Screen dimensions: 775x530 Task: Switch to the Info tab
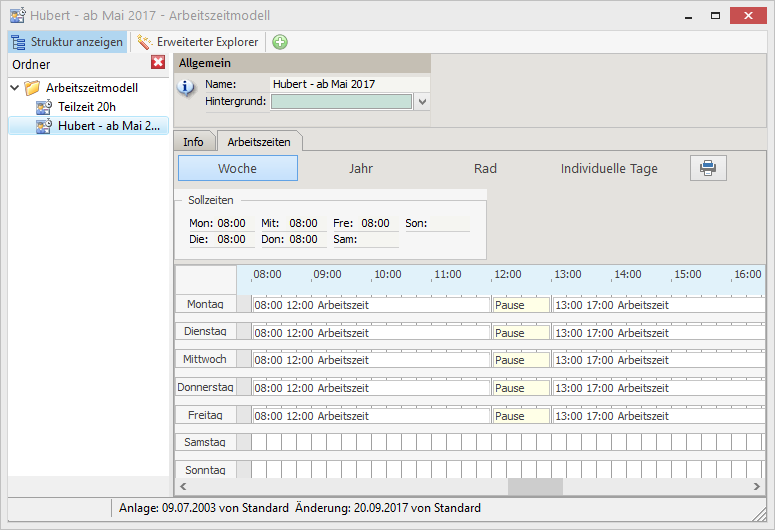click(x=193, y=142)
